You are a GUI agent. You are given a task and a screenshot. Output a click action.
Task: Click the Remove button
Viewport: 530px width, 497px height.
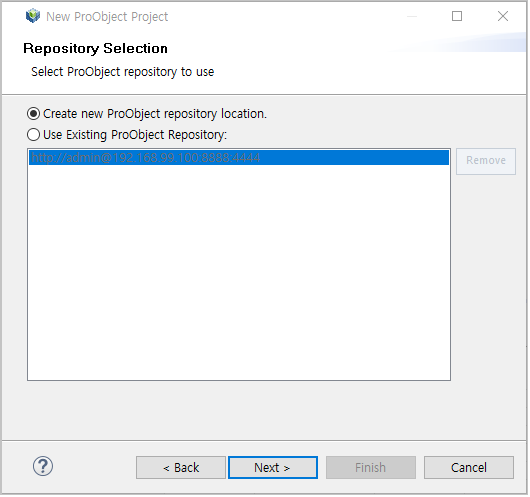(487, 162)
